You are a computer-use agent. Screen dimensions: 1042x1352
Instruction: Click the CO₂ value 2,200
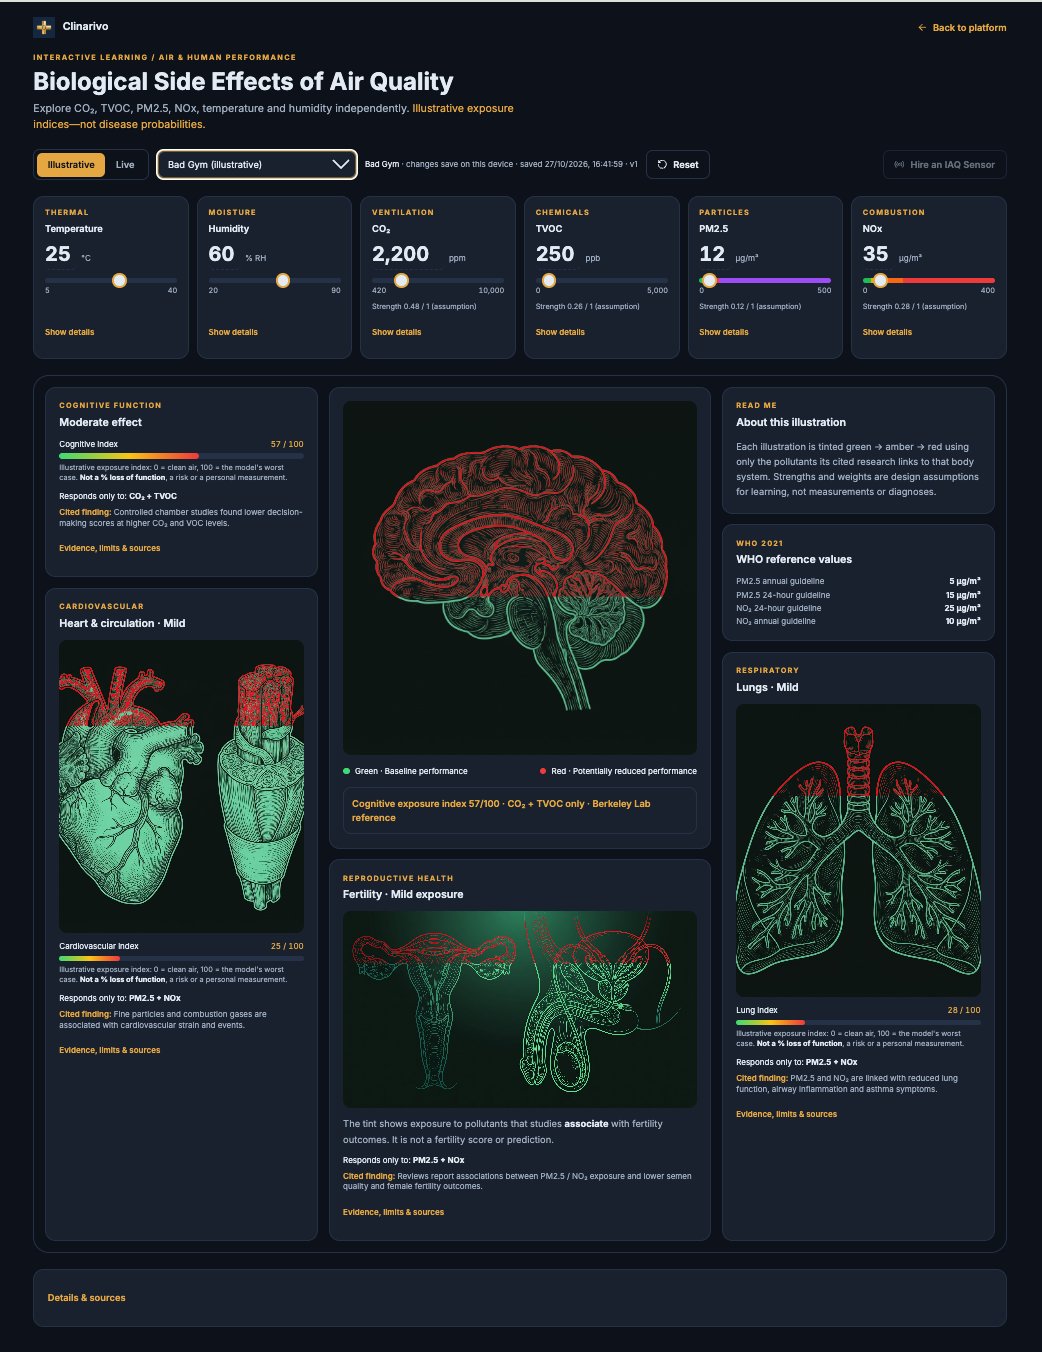(x=400, y=254)
